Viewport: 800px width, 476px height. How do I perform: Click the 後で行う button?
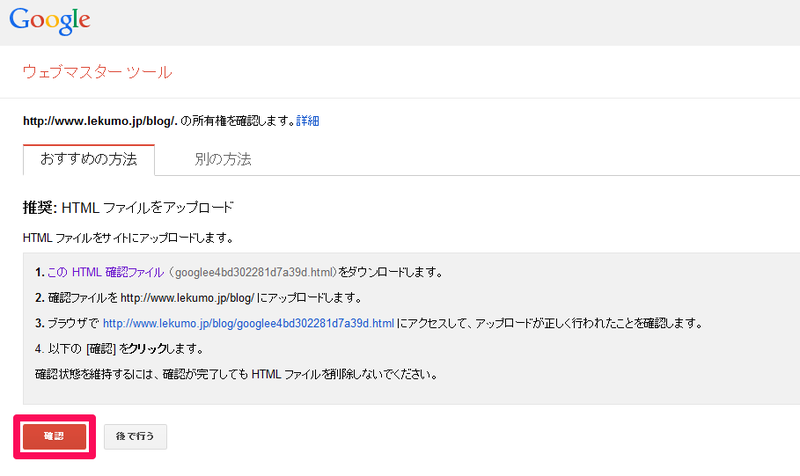coord(135,436)
